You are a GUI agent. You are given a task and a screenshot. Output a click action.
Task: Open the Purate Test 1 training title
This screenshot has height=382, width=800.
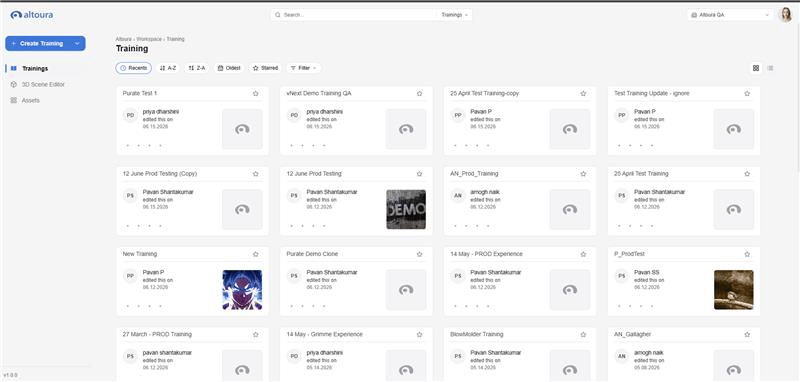pyautogui.click(x=140, y=94)
